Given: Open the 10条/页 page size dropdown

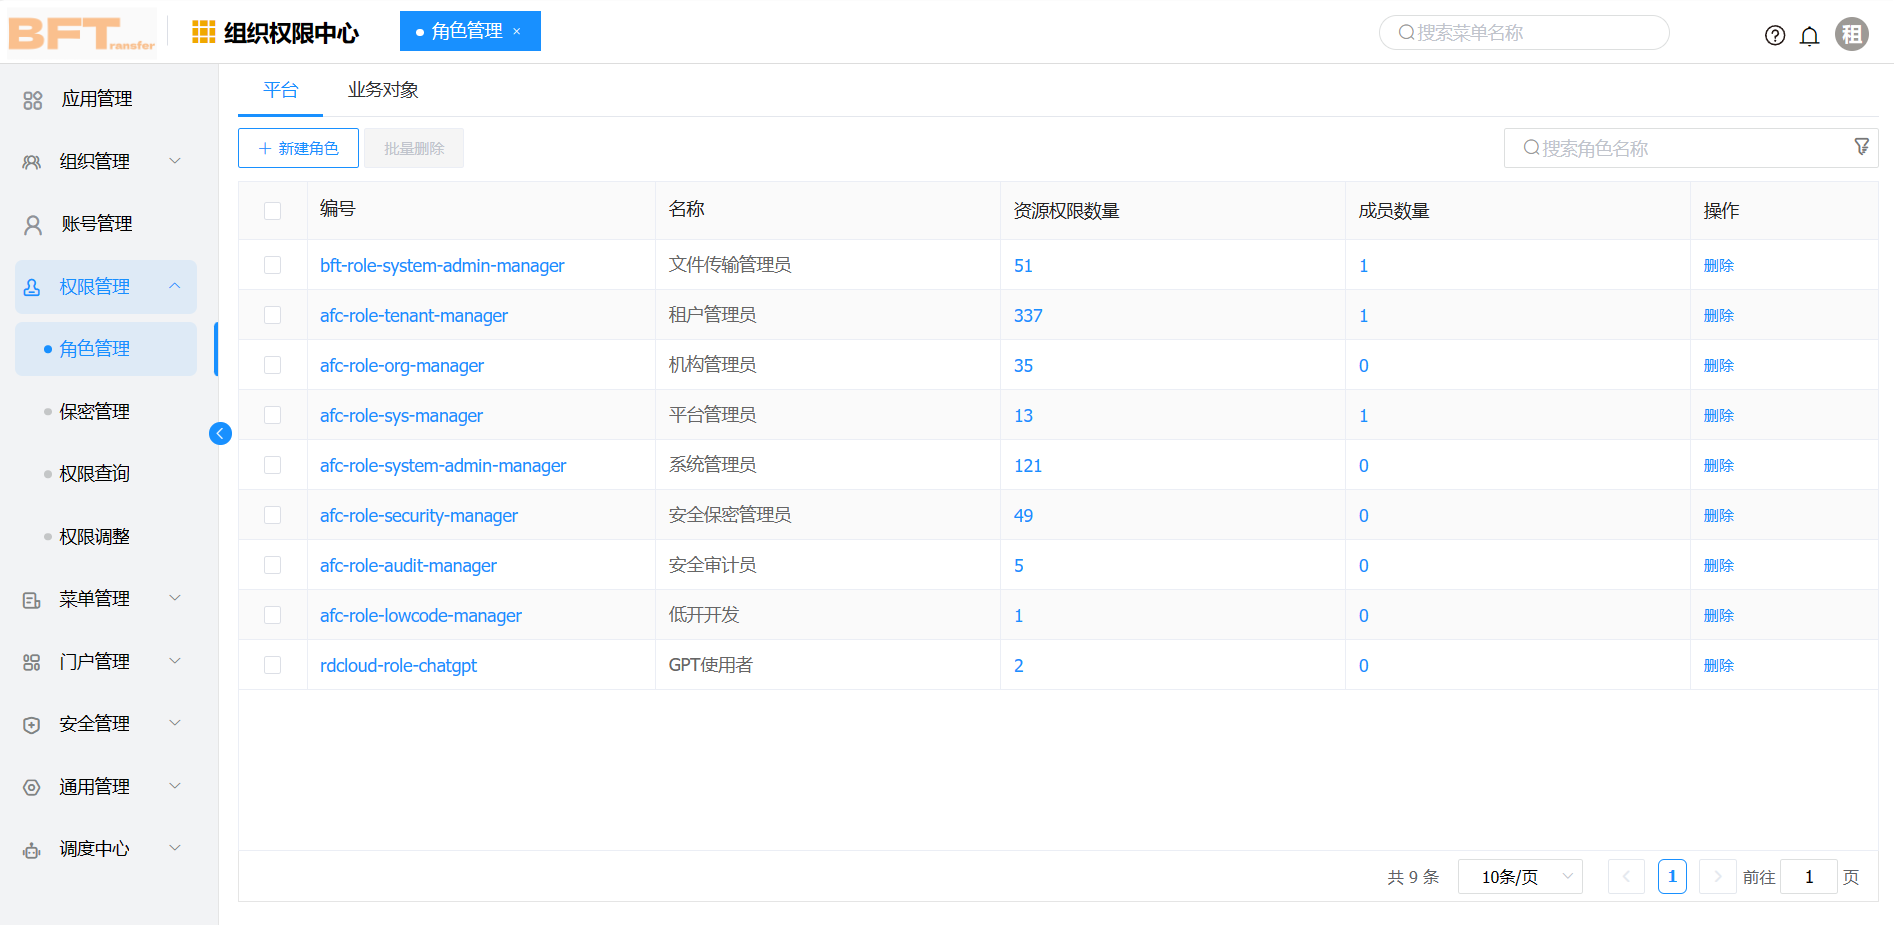Looking at the screenshot, I should pos(1519,876).
